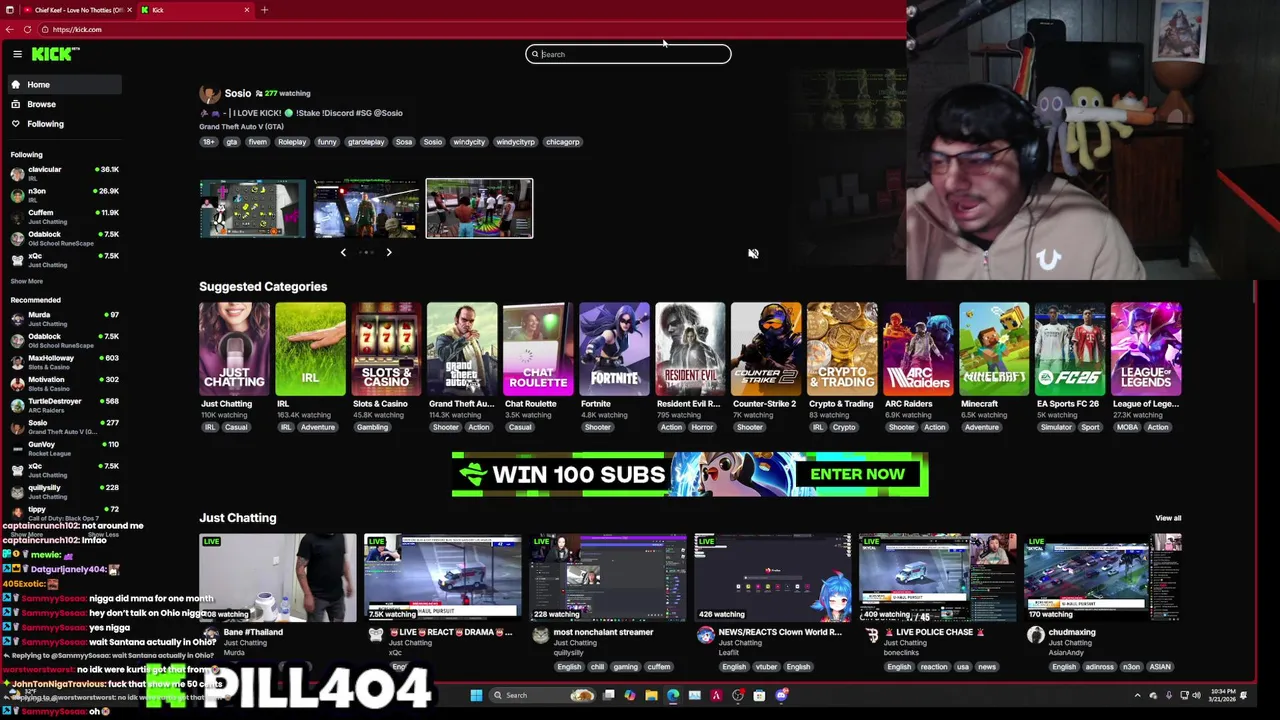
Task: Open the Slots & Casino category
Action: coord(386,349)
